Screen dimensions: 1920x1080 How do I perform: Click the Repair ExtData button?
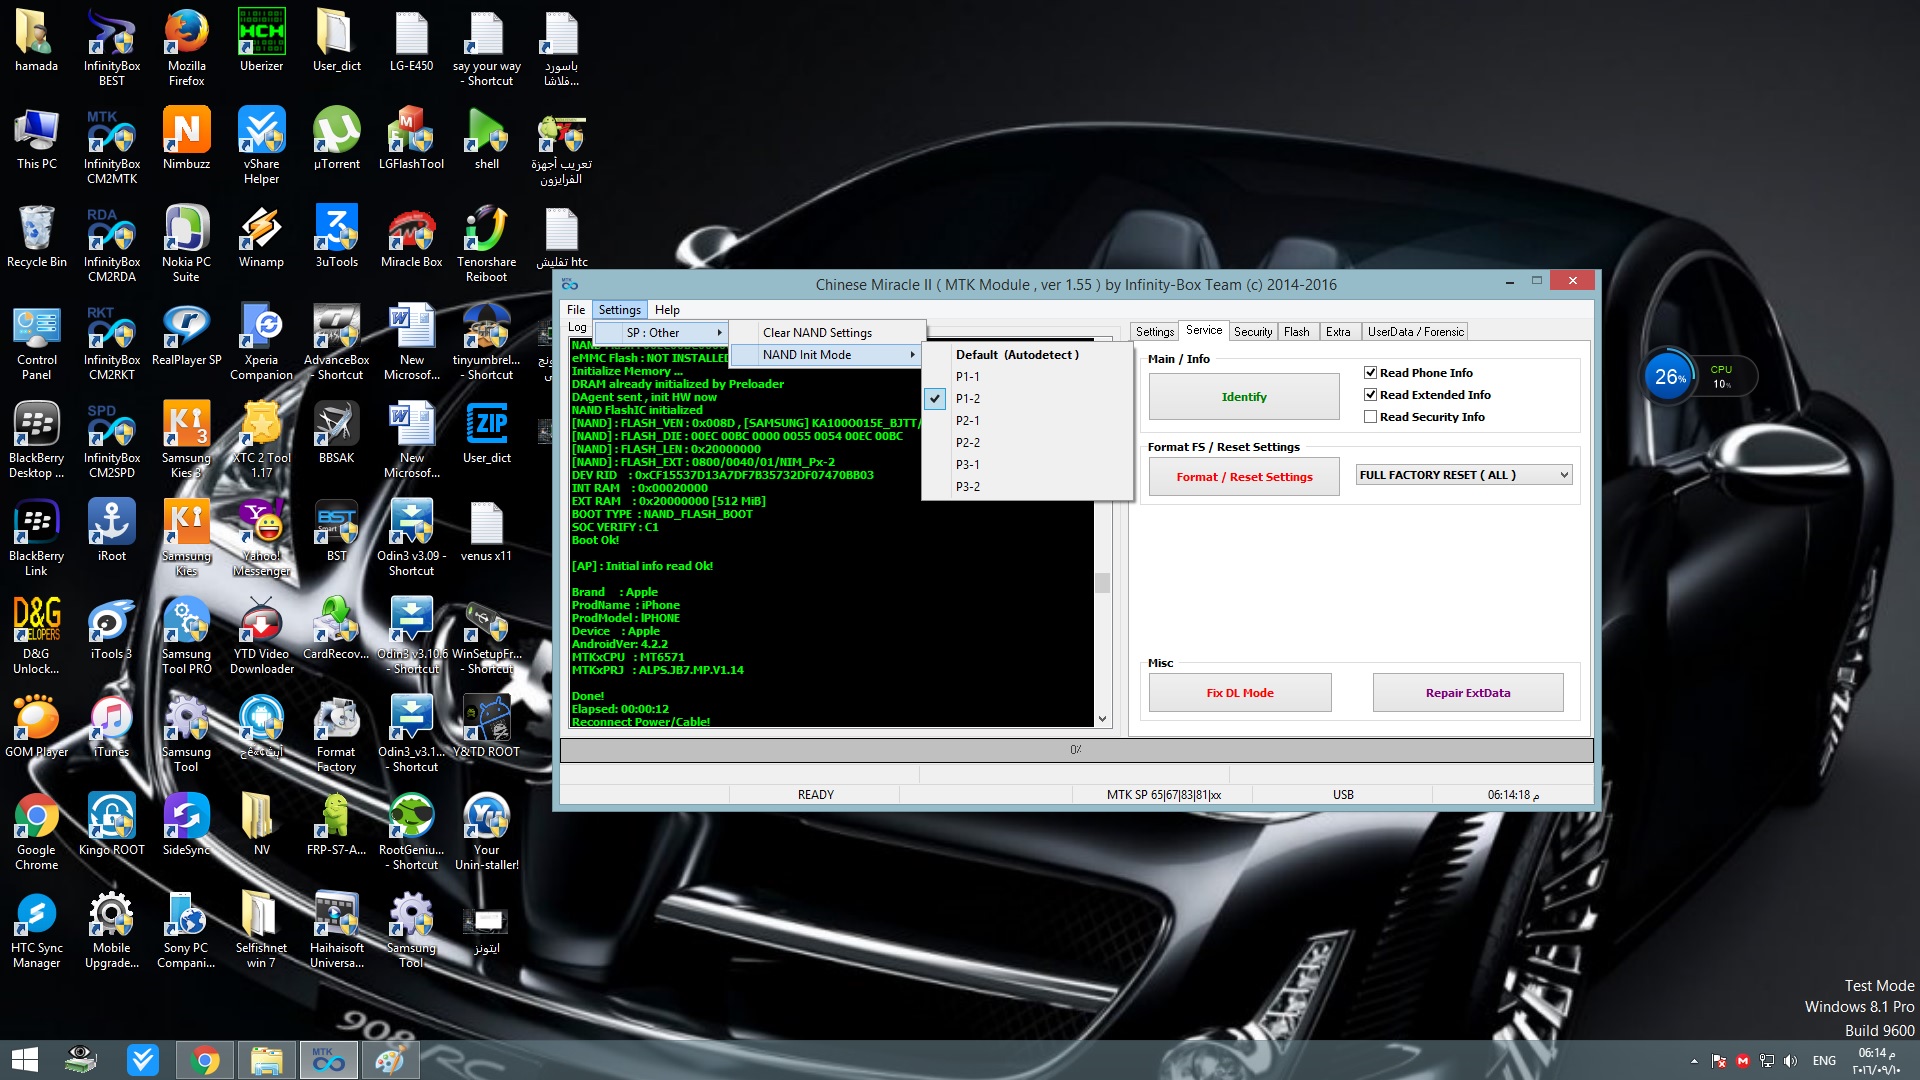click(1468, 693)
